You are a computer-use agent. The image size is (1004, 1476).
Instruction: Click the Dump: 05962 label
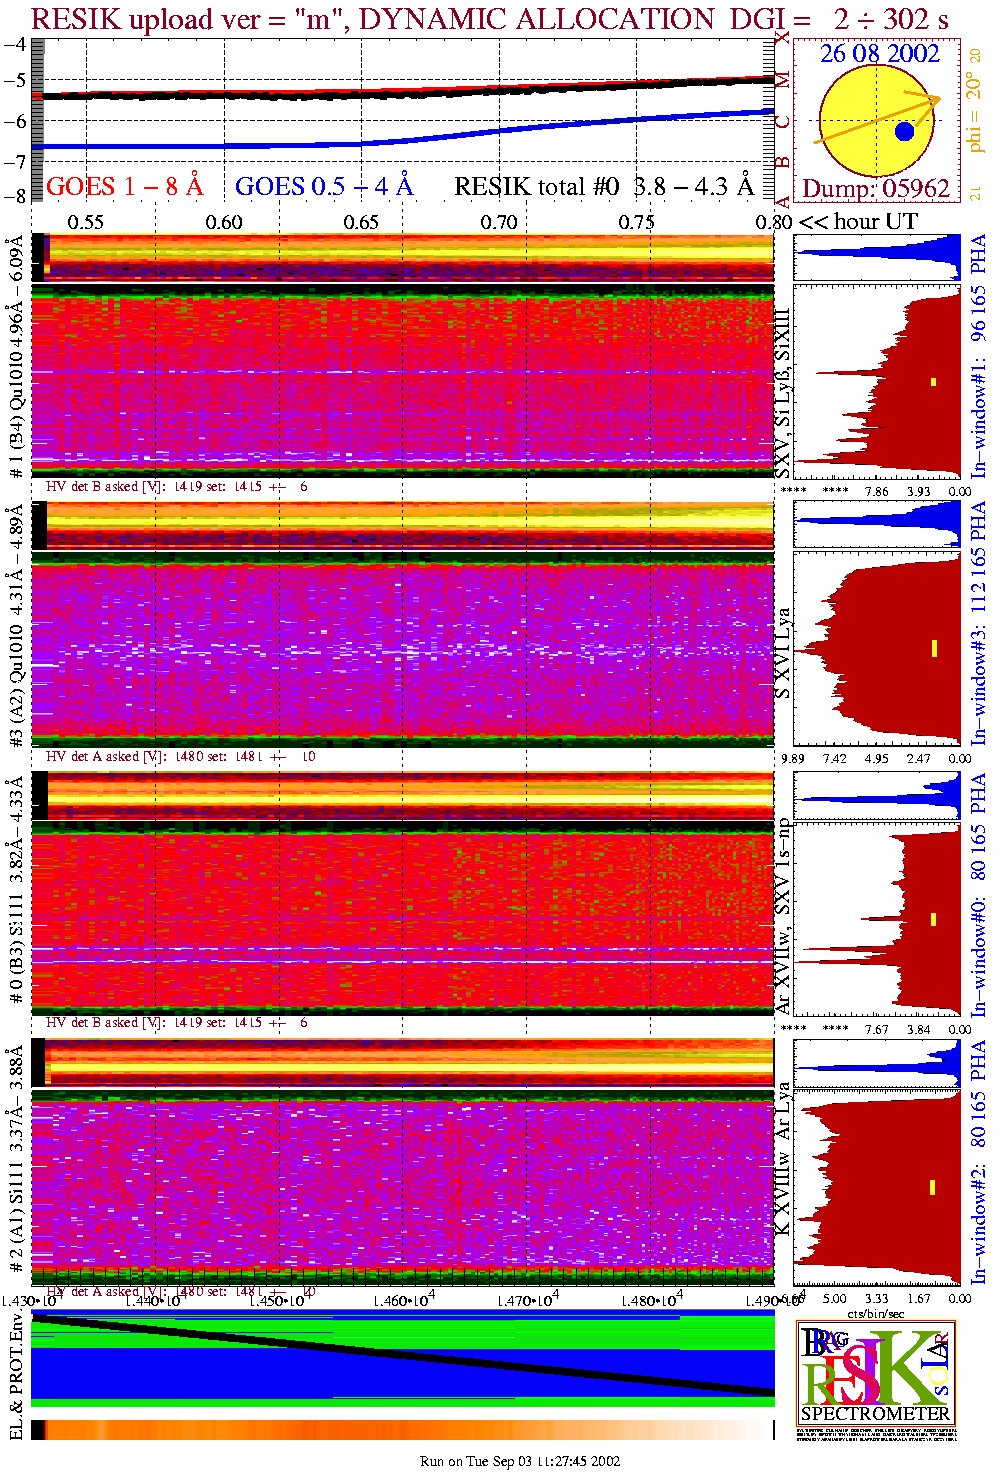(875, 188)
